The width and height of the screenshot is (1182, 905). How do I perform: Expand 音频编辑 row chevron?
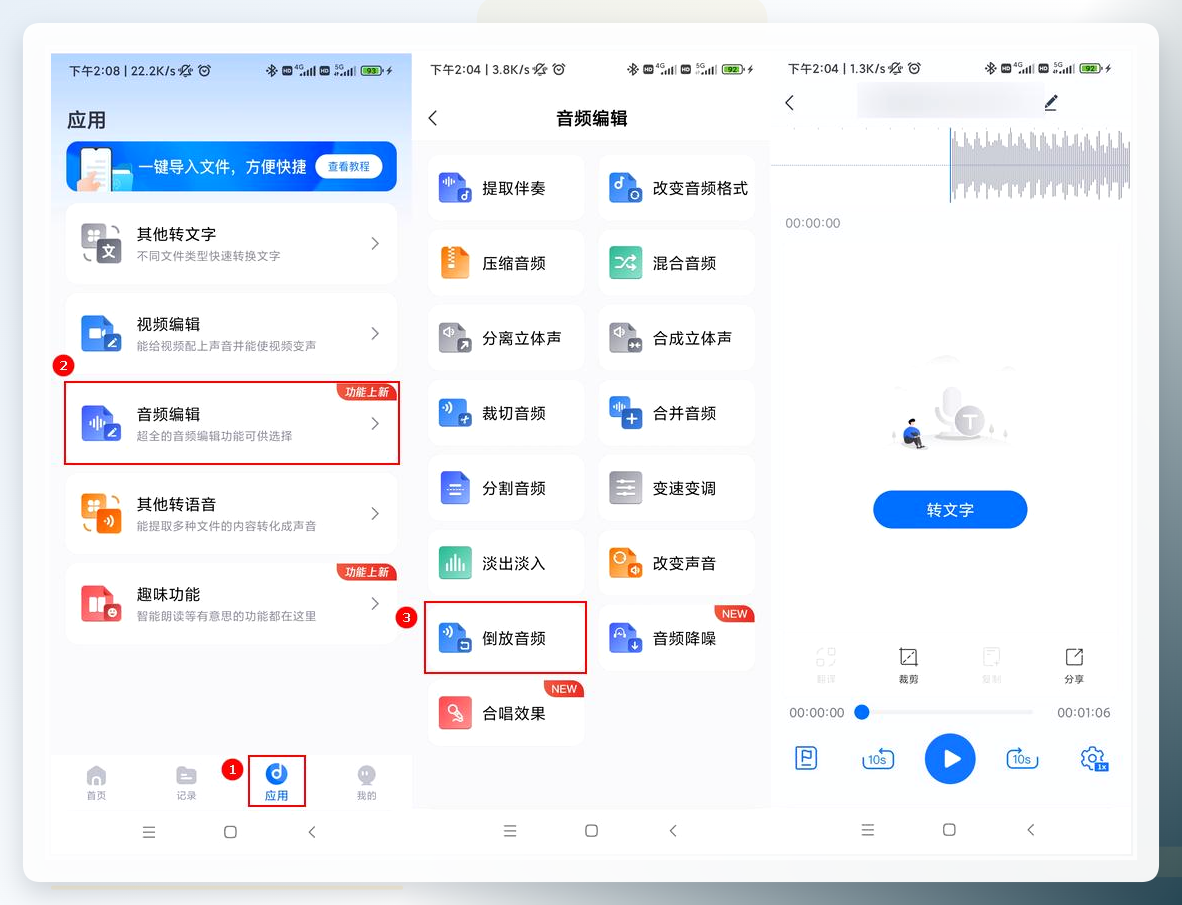click(375, 423)
